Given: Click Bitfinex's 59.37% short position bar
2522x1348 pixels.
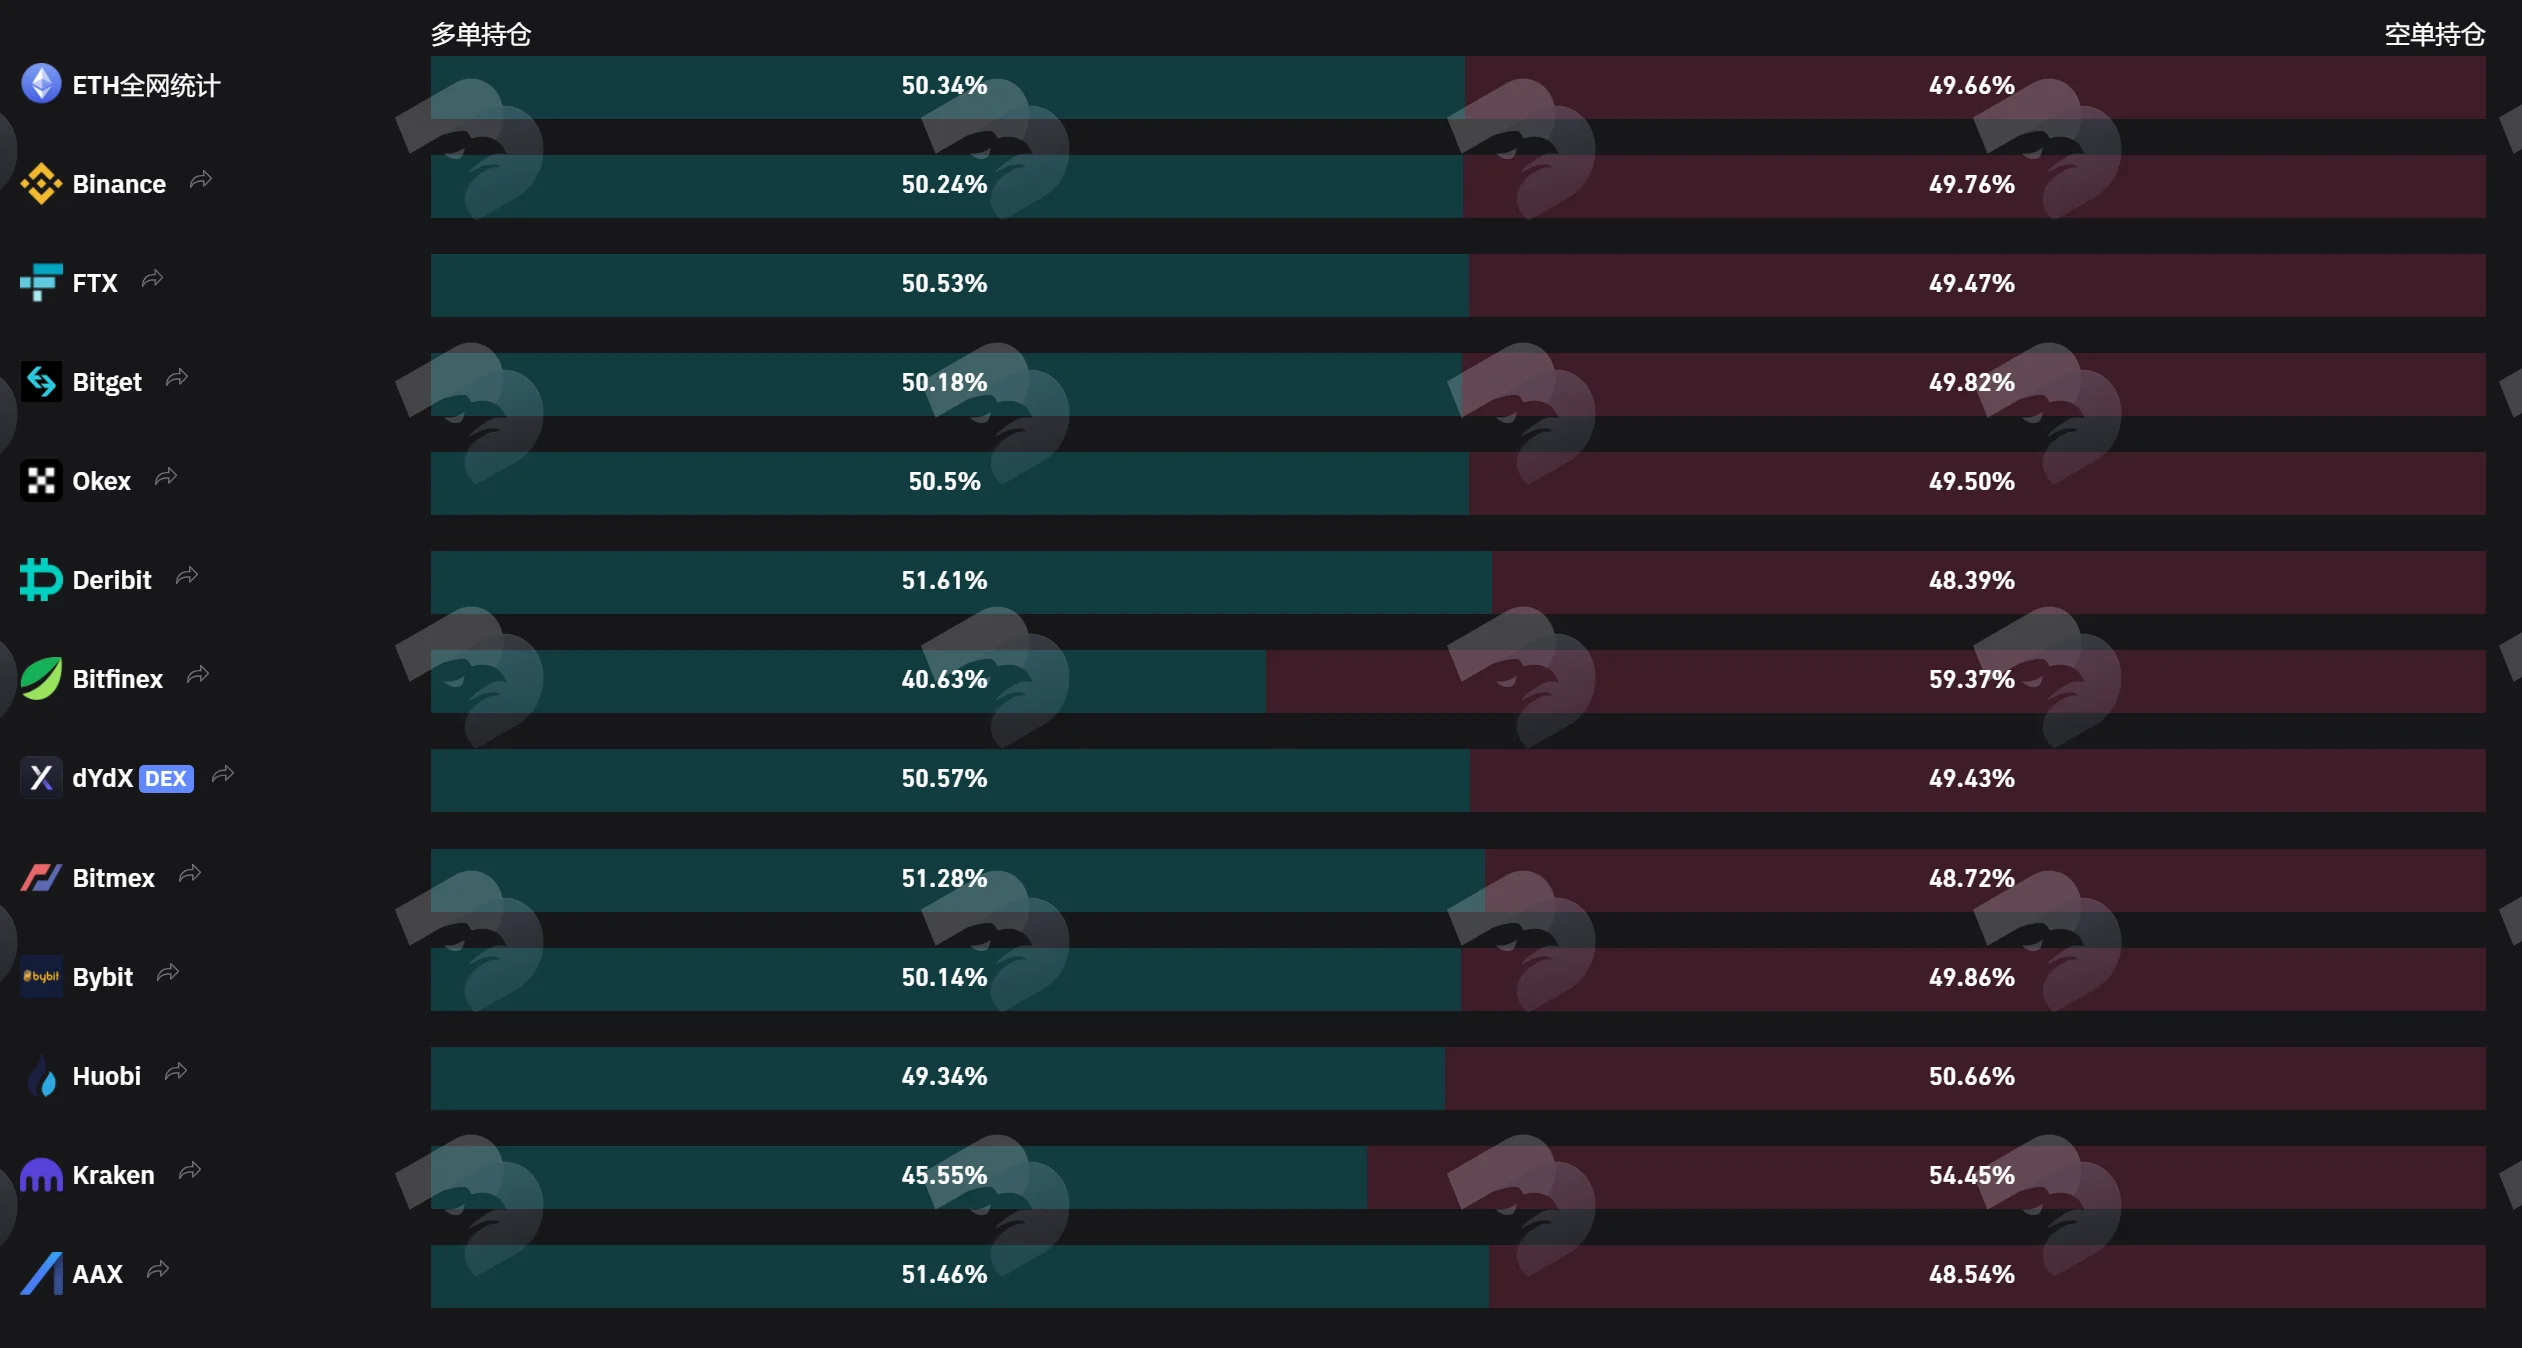Looking at the screenshot, I should 1876,681.
